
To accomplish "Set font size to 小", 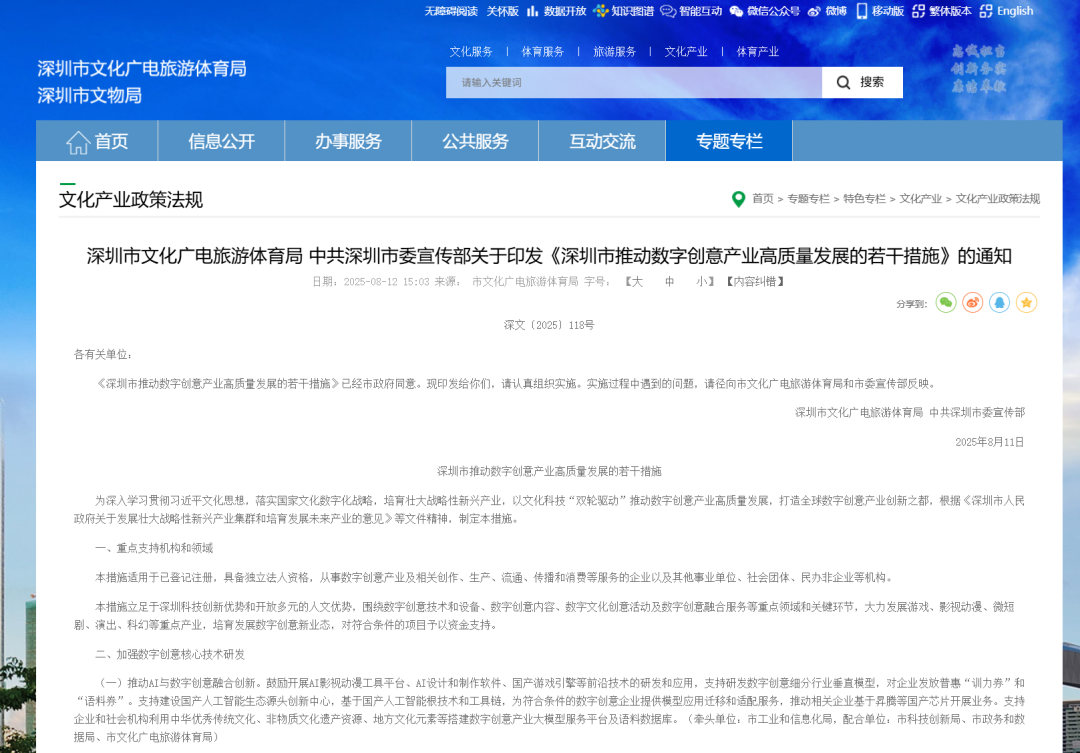I will 702,282.
